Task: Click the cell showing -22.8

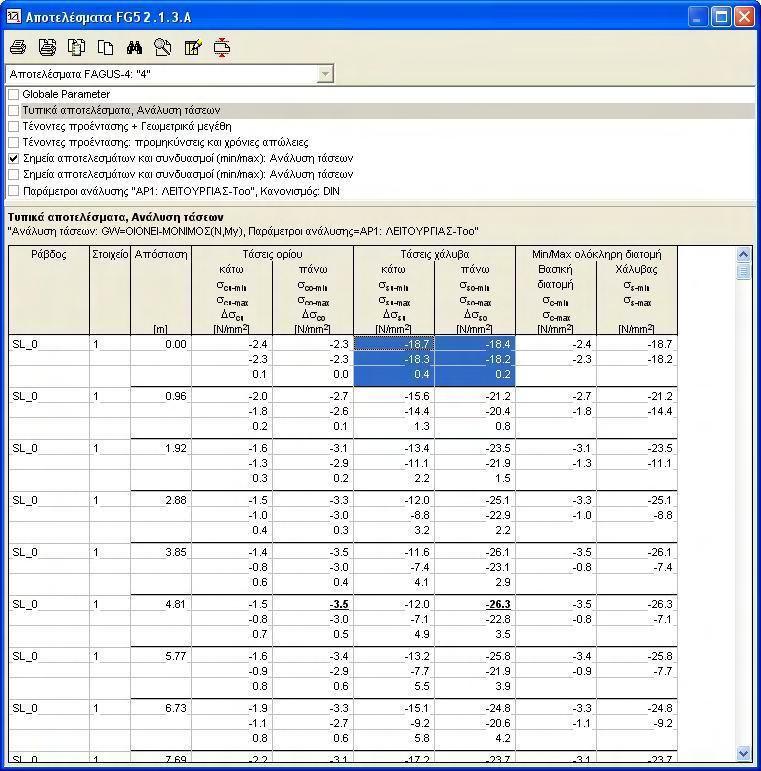Action: pyautogui.click(x=475, y=619)
